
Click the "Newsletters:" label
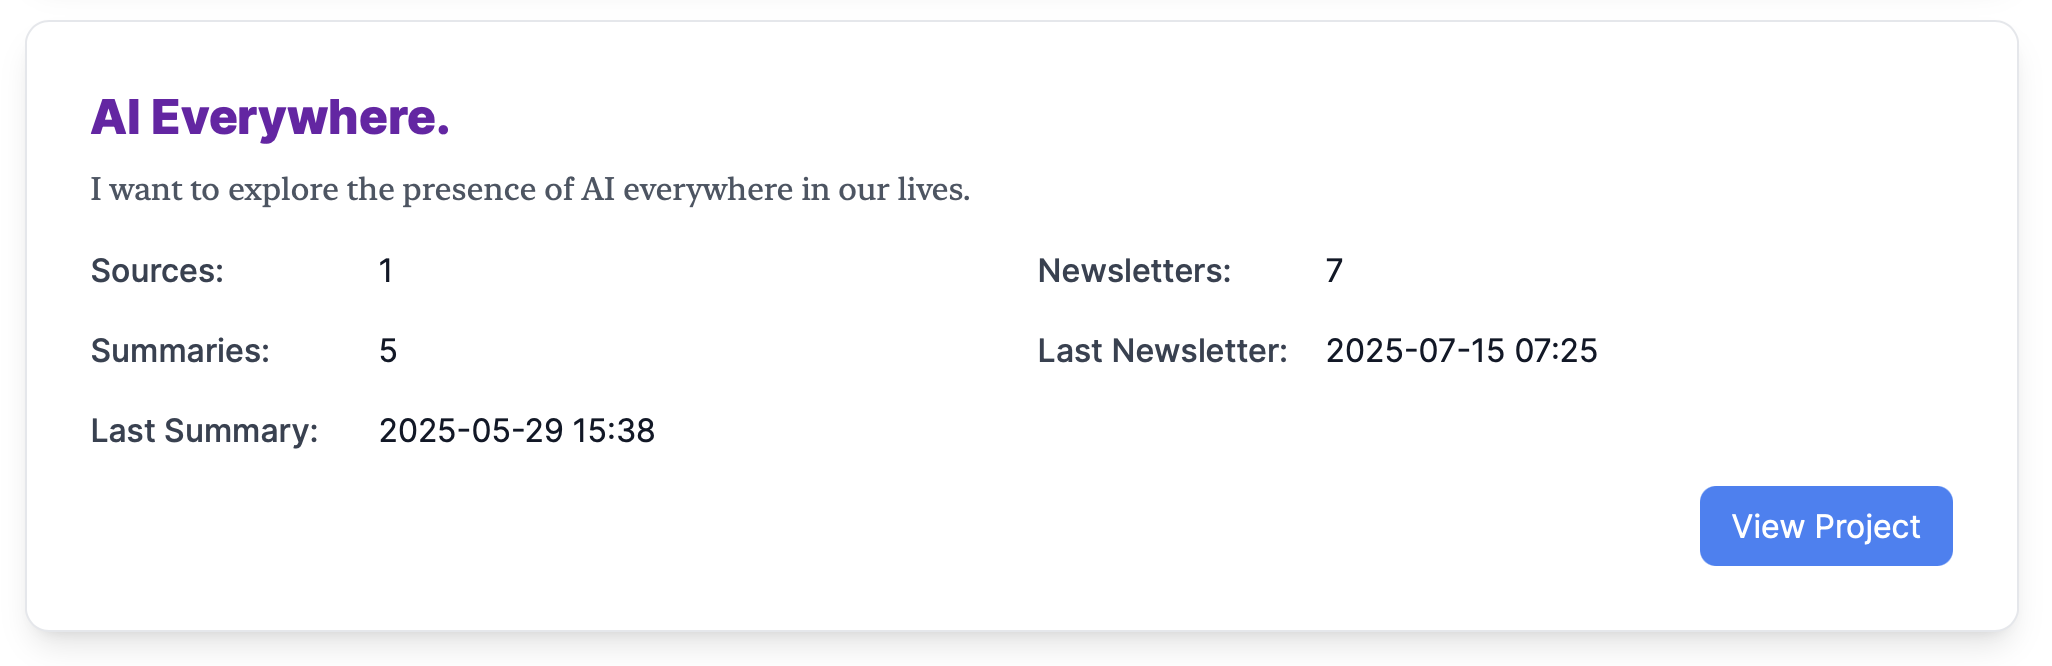click(x=1134, y=271)
